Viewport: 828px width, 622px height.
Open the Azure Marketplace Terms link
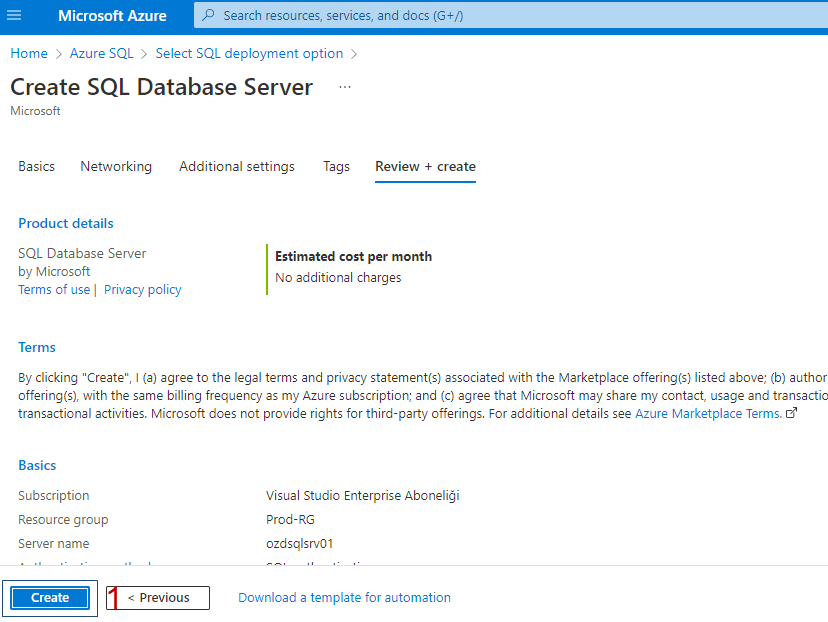coord(708,413)
